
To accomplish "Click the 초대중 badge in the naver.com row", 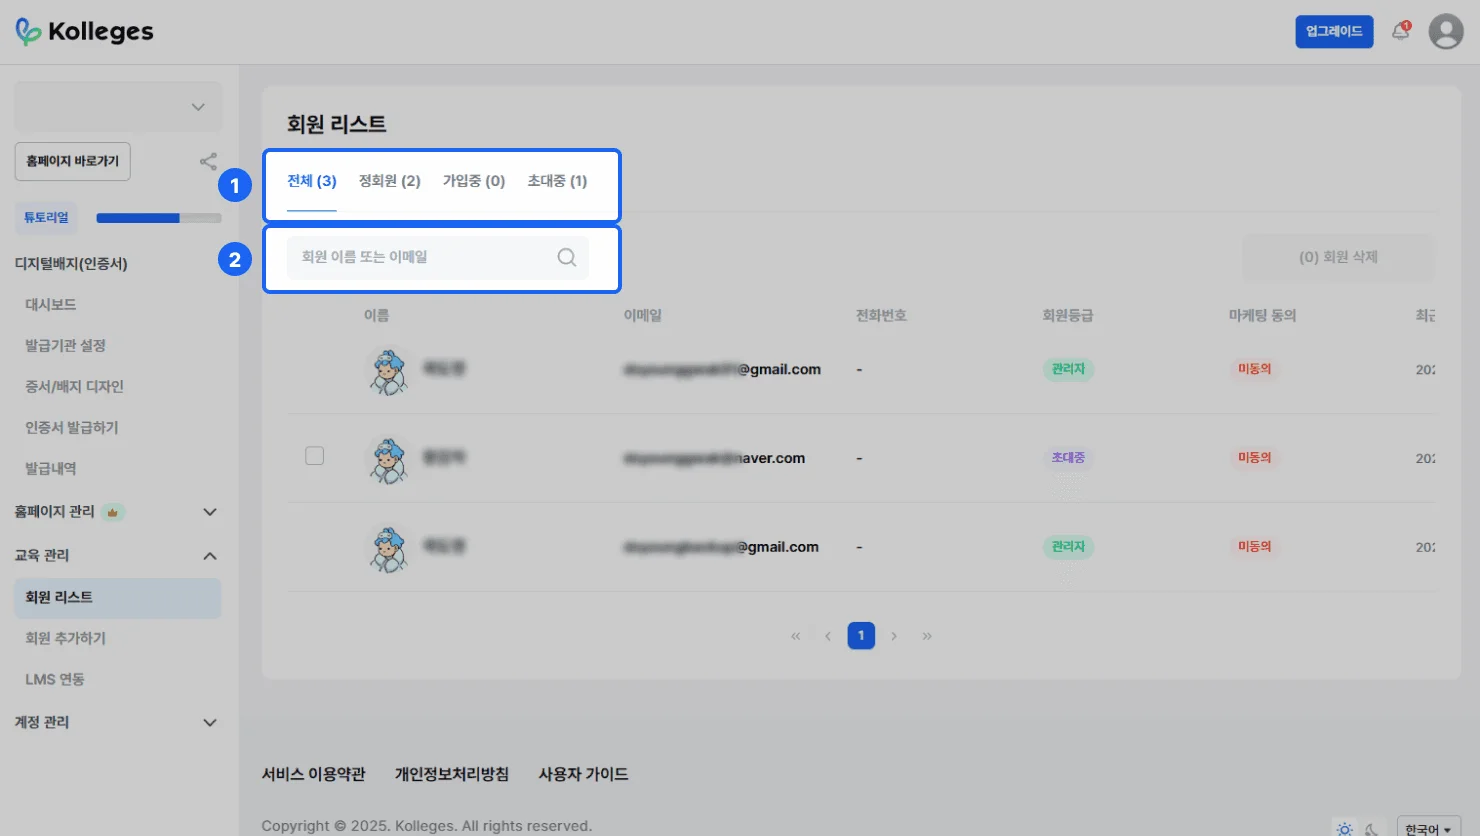I will pos(1068,458).
